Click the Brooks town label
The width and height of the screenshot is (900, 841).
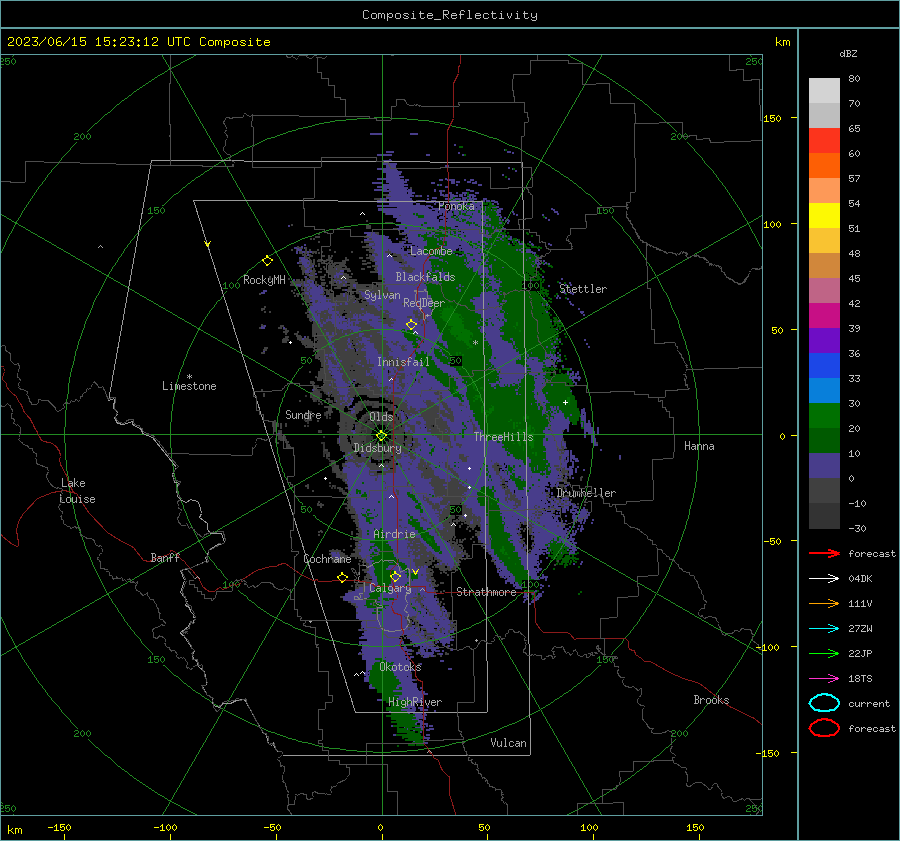[711, 700]
